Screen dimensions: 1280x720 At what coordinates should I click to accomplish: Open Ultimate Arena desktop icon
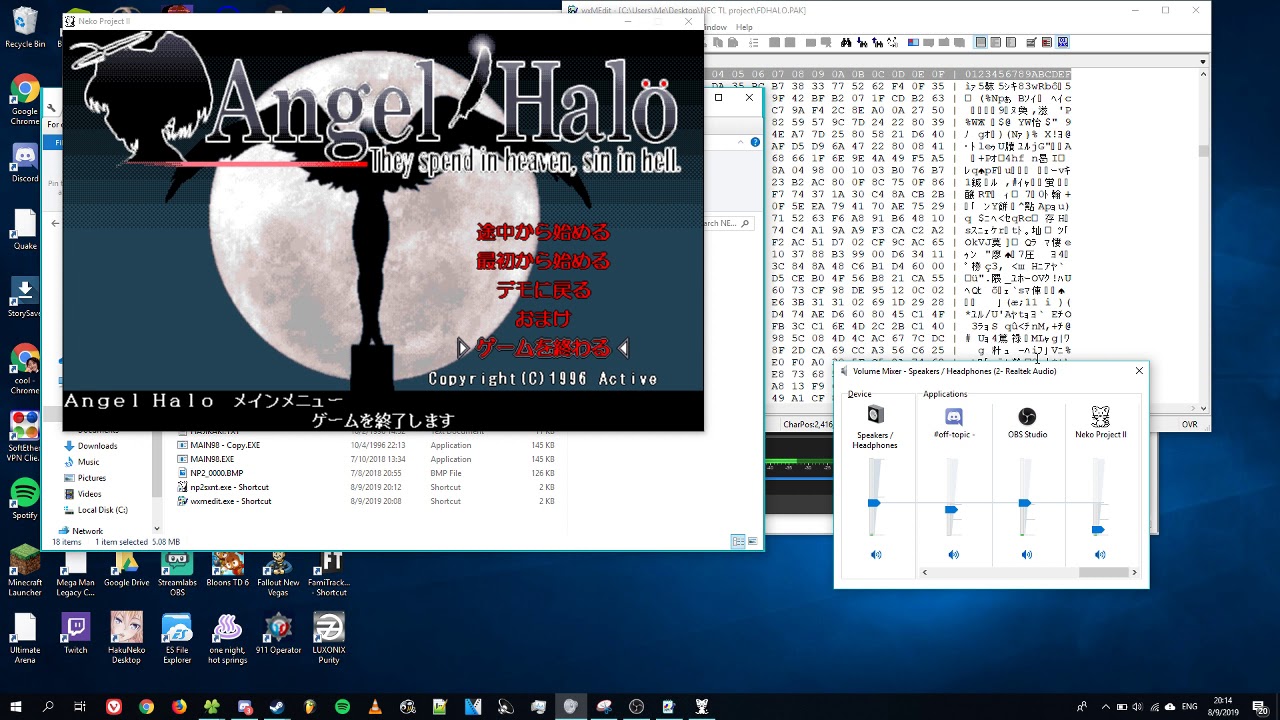pos(25,639)
